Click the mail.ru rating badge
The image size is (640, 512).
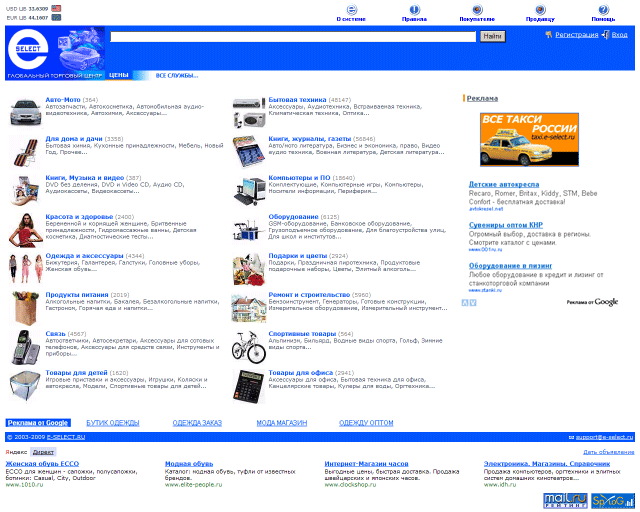[x=563, y=498]
